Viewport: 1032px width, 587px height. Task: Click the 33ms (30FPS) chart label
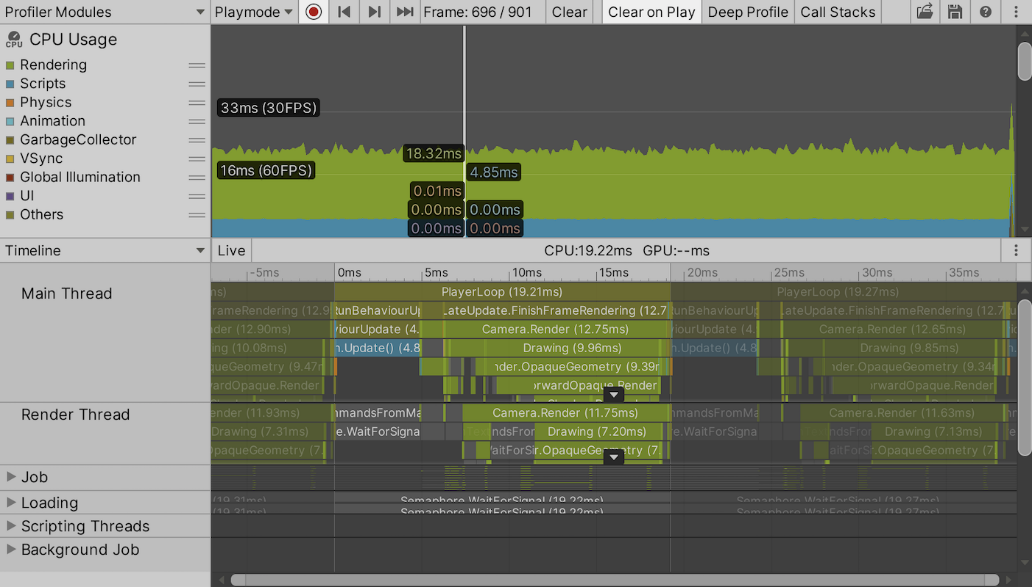point(269,108)
